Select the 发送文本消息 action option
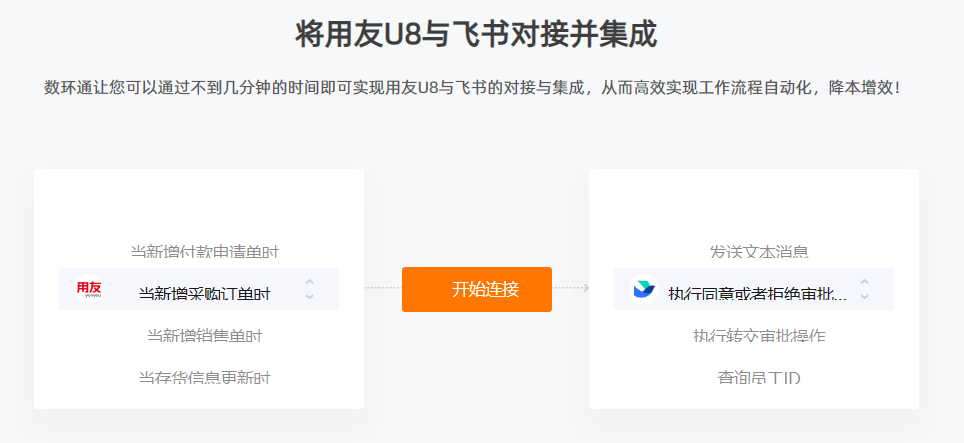This screenshot has height=443, width=964. (x=759, y=251)
